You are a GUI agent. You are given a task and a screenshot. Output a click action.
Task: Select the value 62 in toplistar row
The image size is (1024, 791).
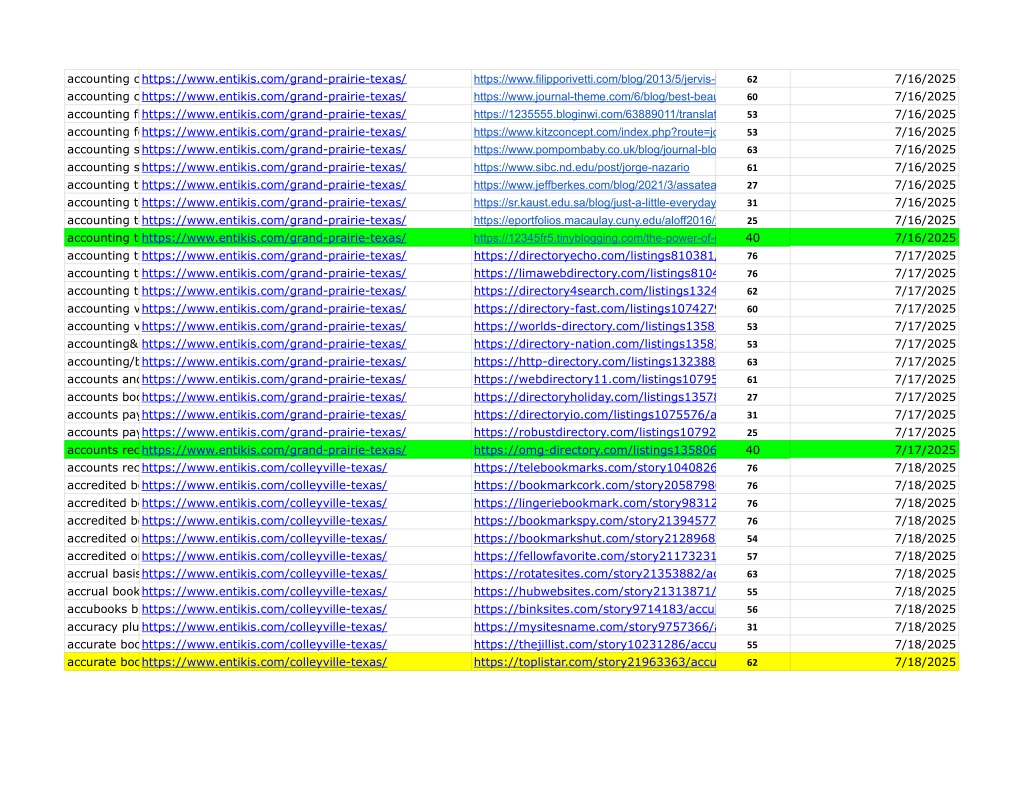[752, 662]
